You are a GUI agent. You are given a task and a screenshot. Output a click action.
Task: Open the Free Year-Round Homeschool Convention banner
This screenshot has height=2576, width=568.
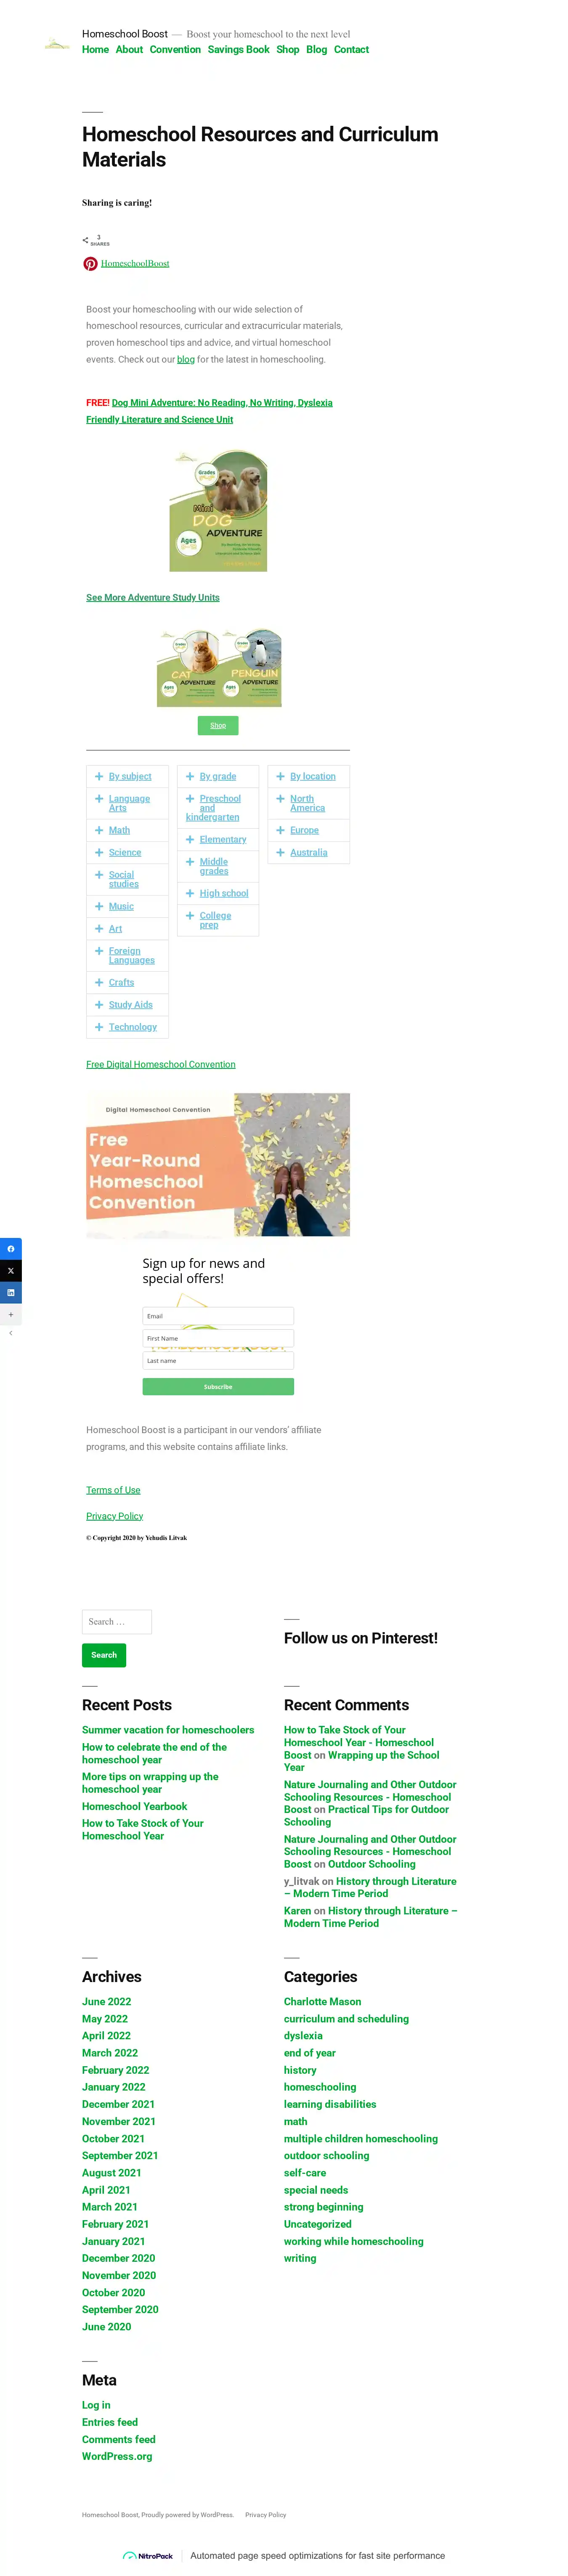coord(218,1165)
